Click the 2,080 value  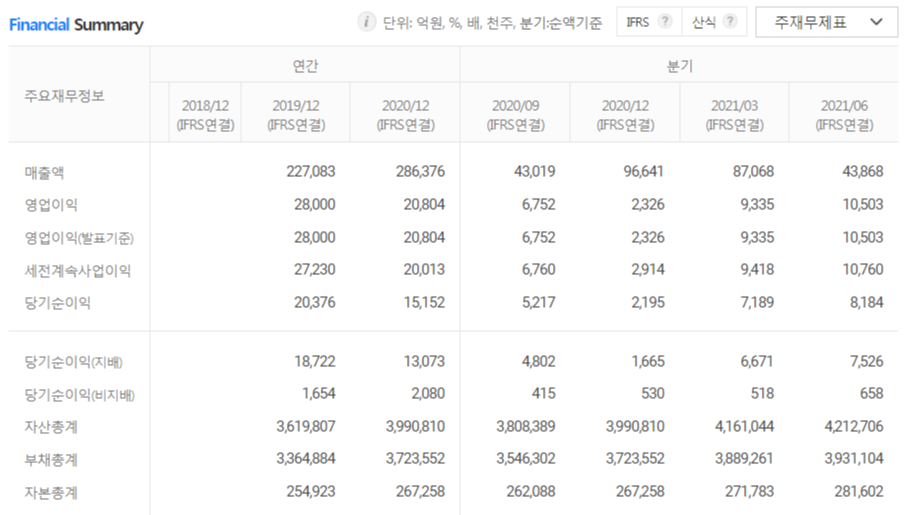click(x=428, y=394)
